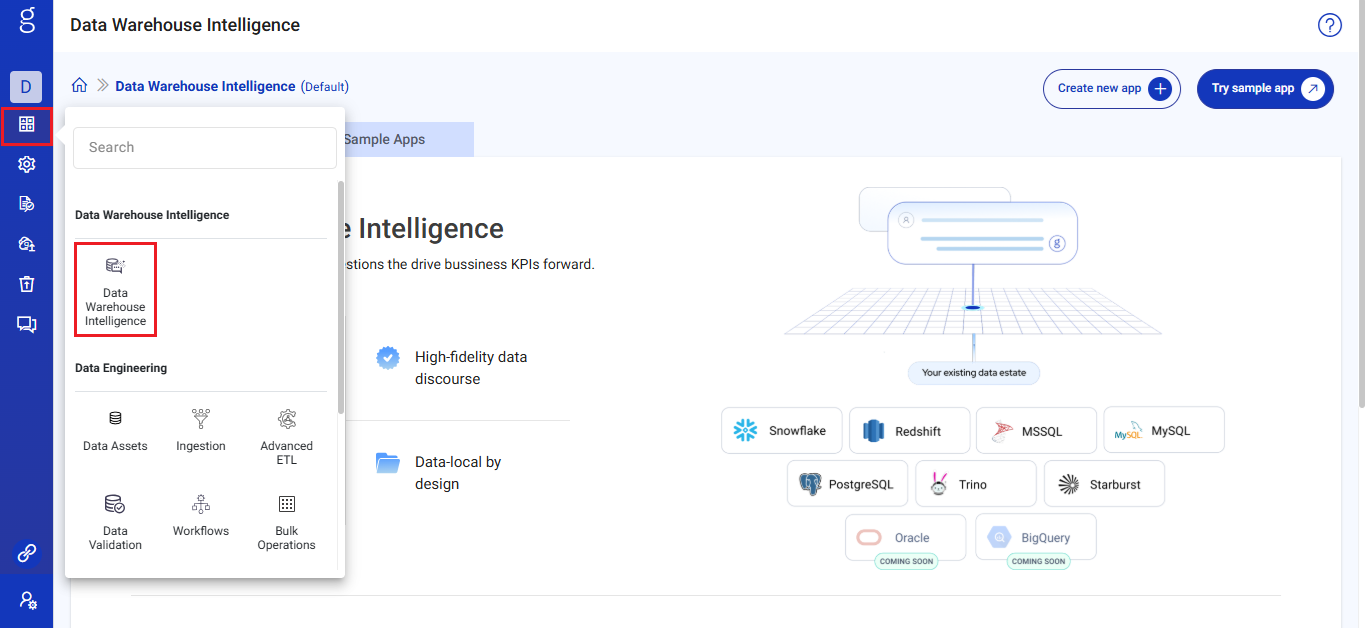This screenshot has height=630, width=1365.
Task: Click the help question mark icon
Action: (1329, 26)
